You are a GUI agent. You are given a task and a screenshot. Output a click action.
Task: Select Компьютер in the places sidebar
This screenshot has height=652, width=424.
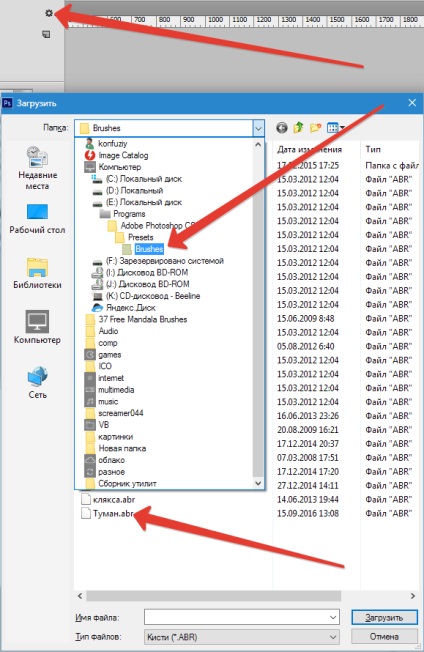[x=37, y=327]
